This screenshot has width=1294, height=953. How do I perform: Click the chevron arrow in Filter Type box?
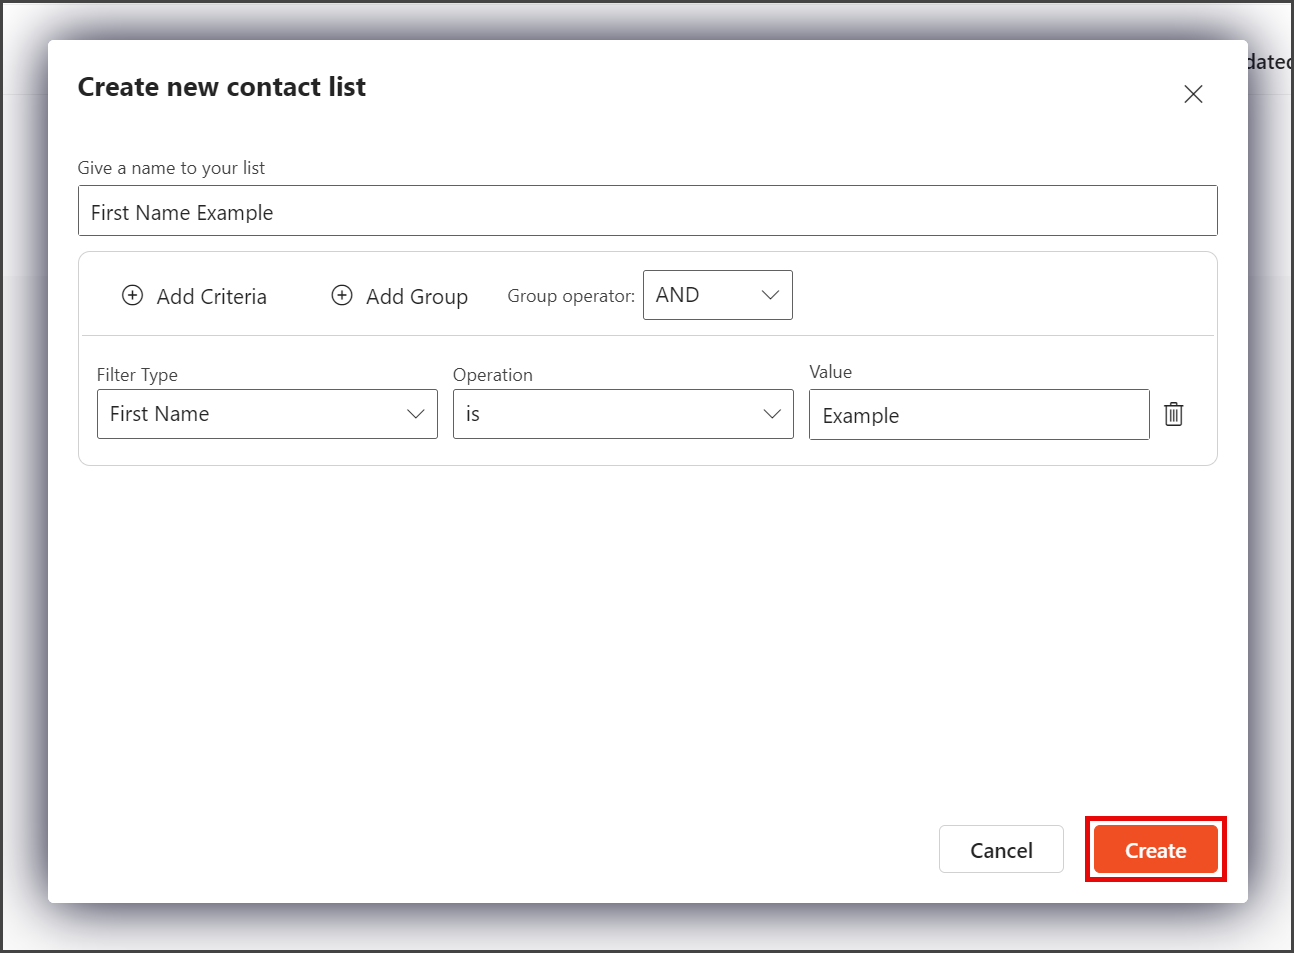pos(416,414)
